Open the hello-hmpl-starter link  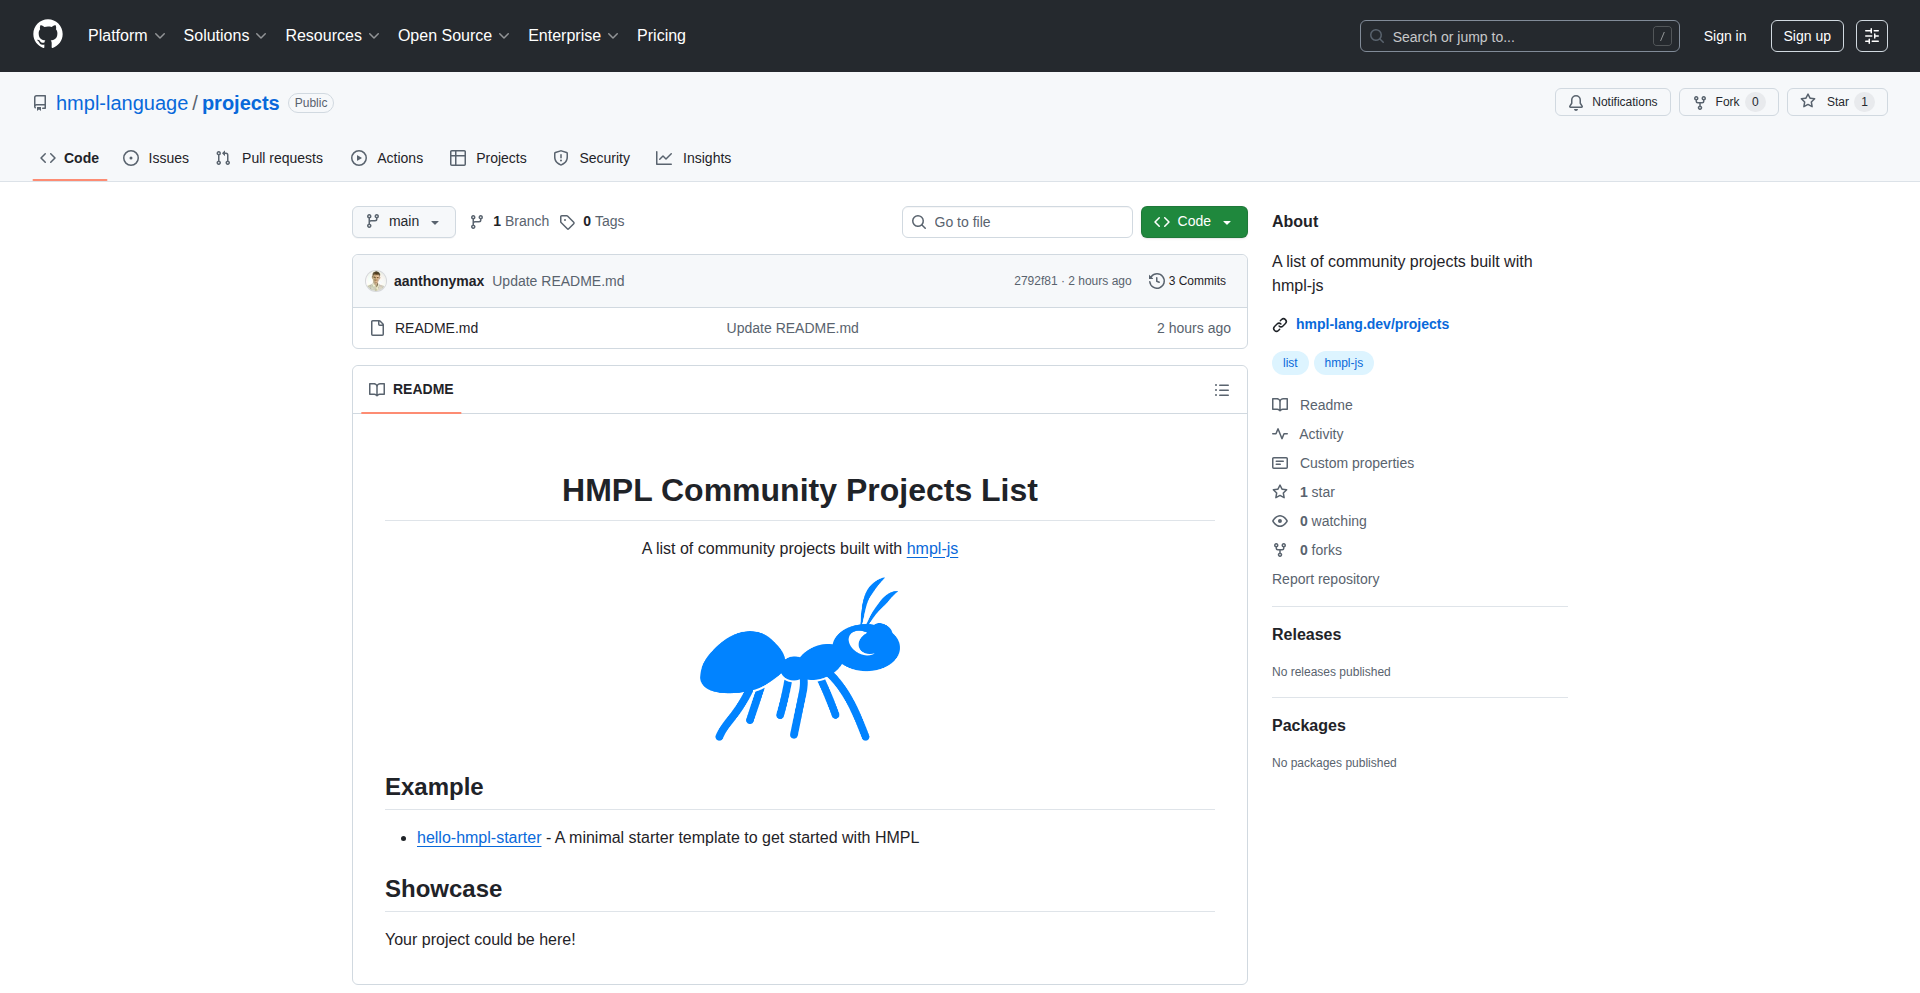pos(479,838)
